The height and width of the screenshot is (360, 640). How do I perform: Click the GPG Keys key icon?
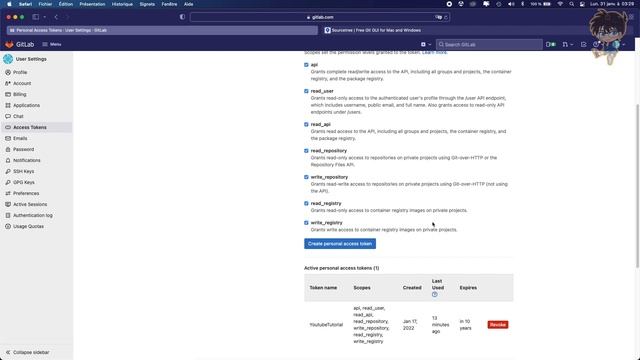[x=8, y=182]
